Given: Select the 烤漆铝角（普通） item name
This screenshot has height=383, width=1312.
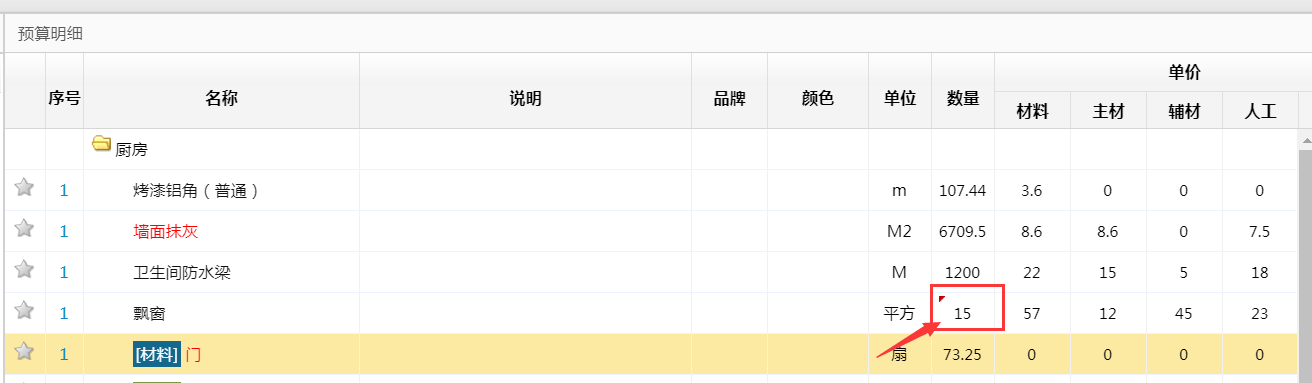Looking at the screenshot, I should (x=197, y=190).
